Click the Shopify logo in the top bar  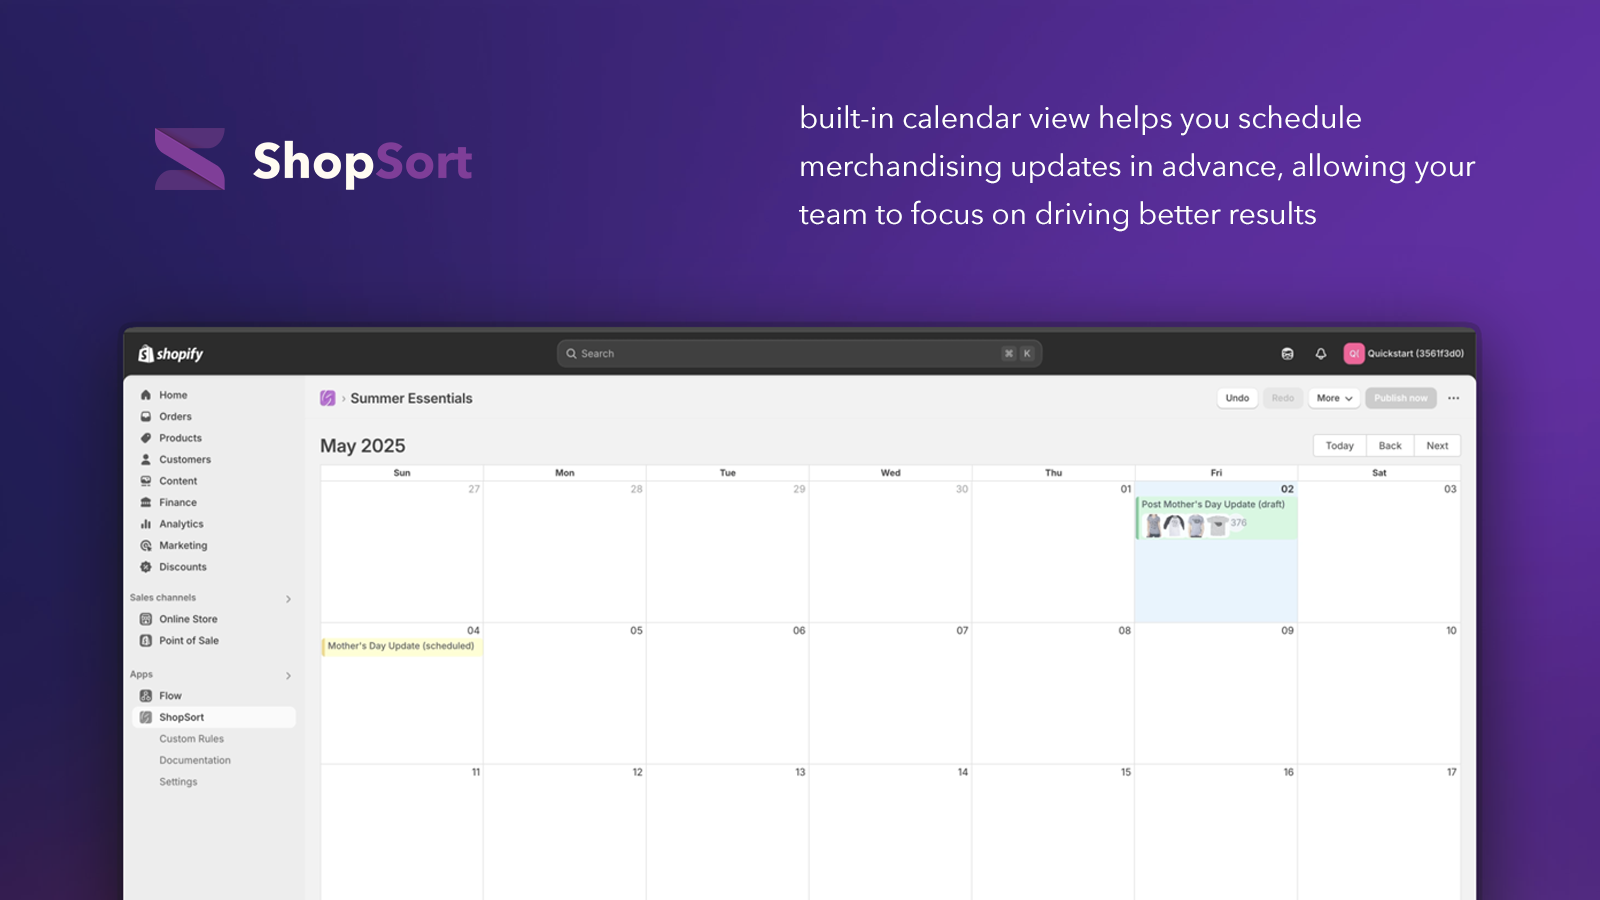pos(170,354)
